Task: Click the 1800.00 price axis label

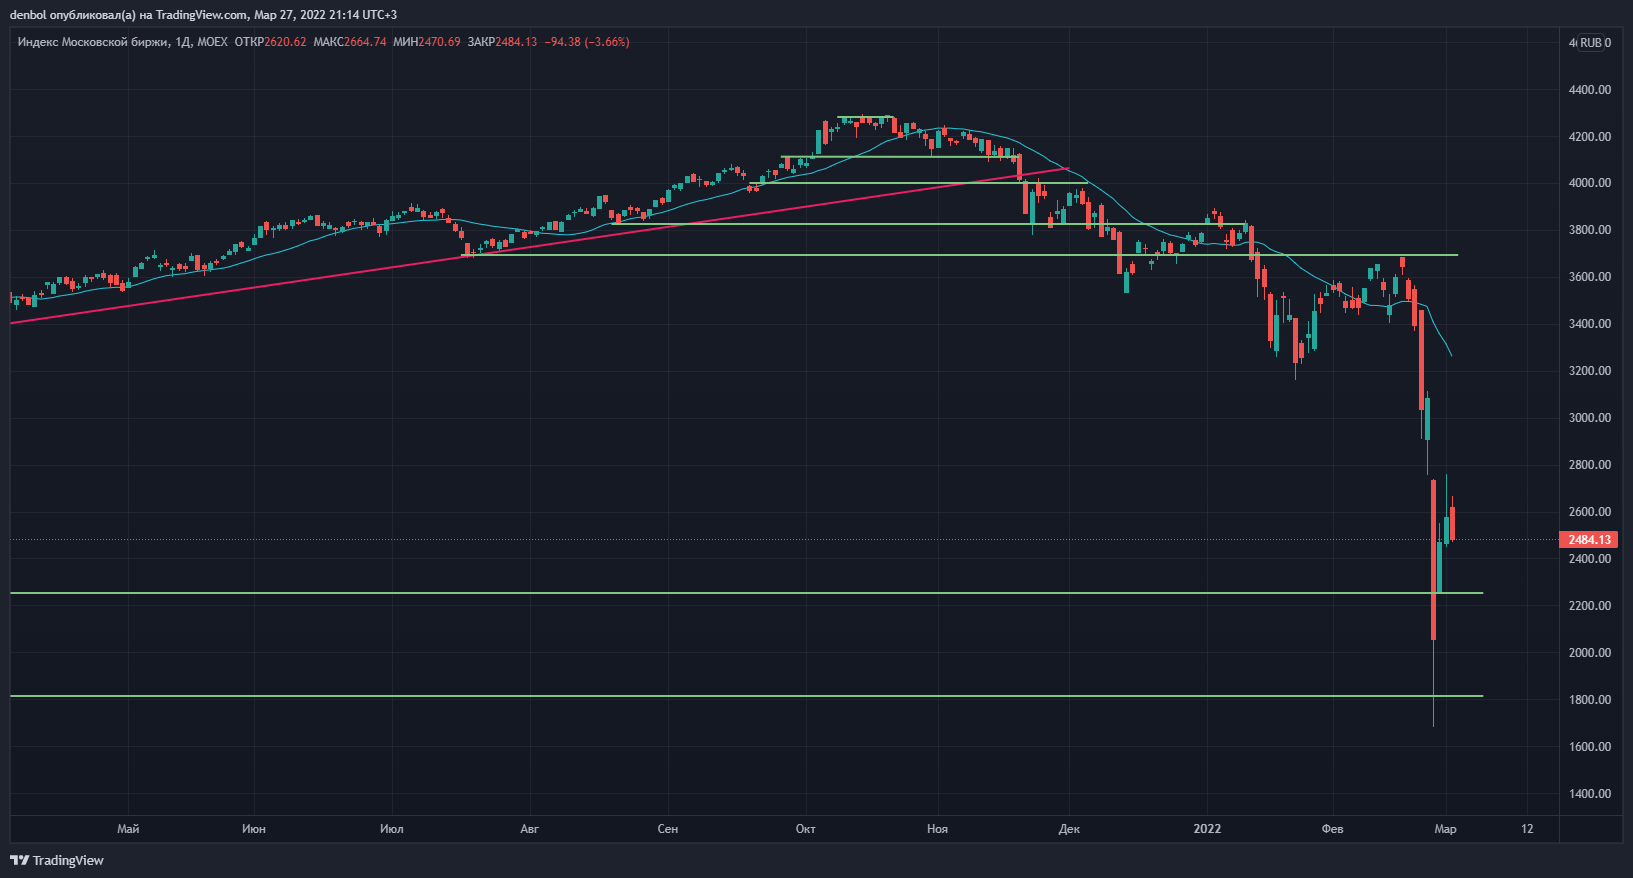Action: [x=1590, y=700]
